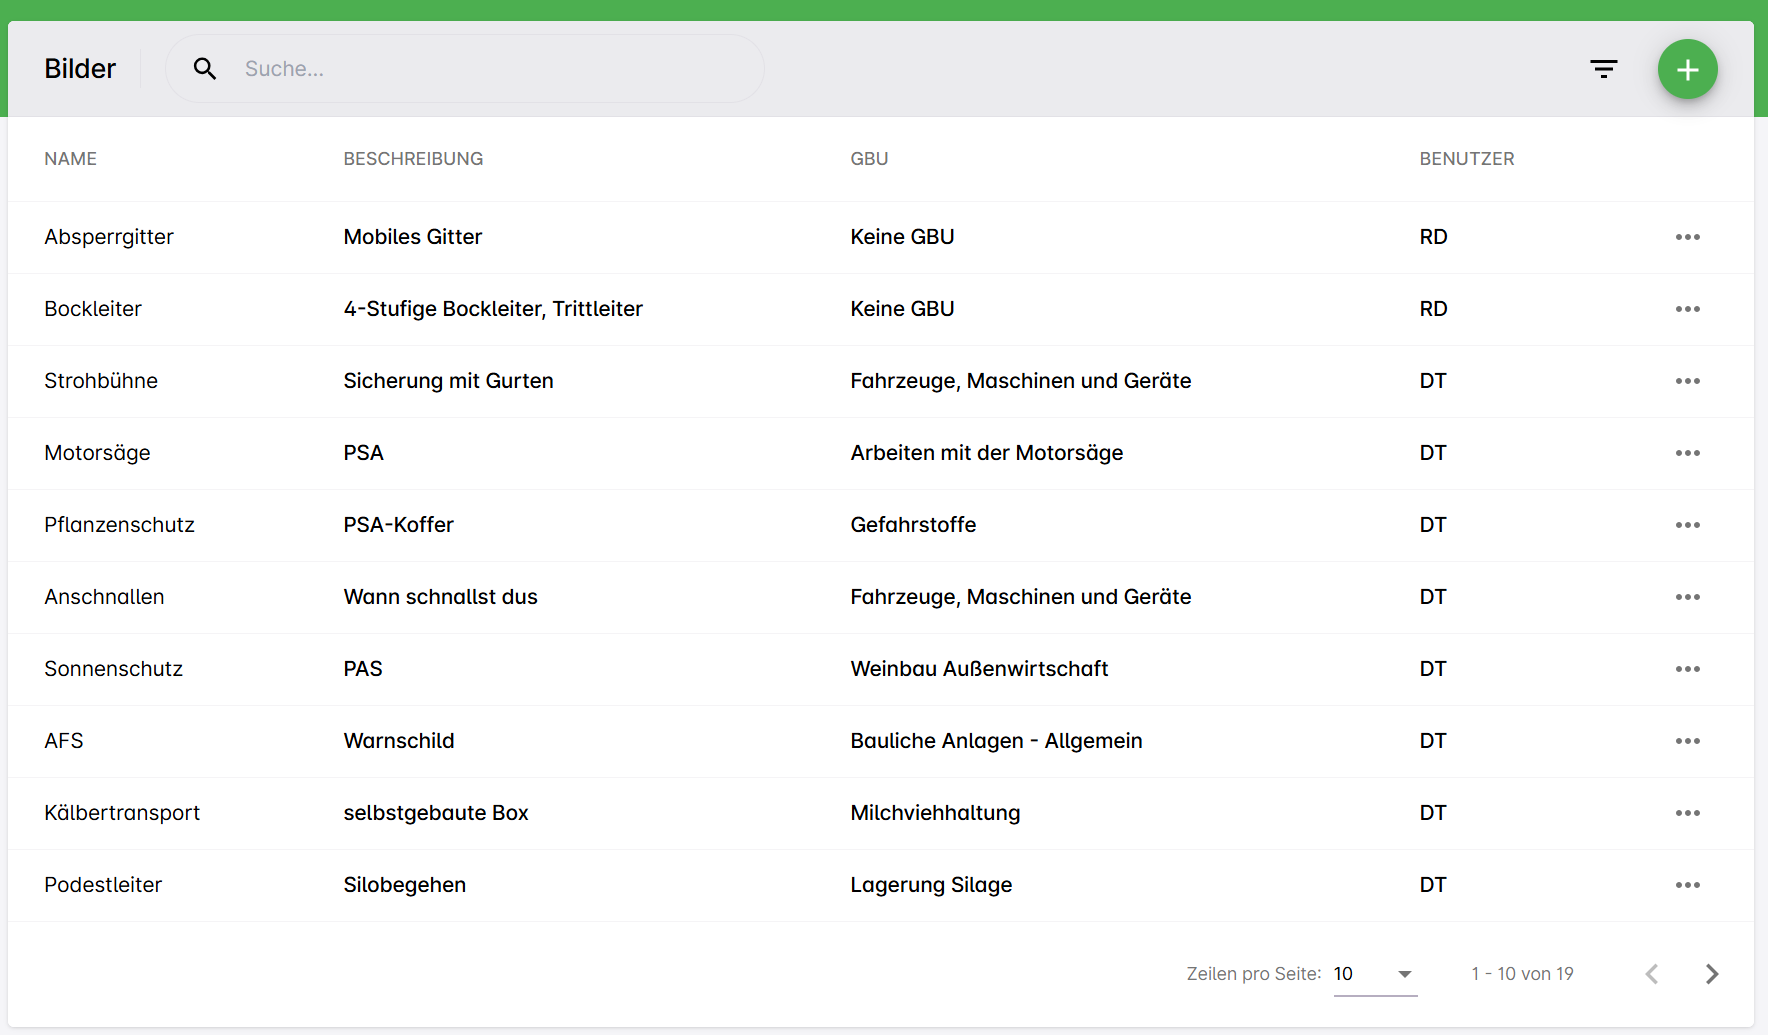The height and width of the screenshot is (1035, 1768).
Task: Open the filter options icon
Action: 1603,69
